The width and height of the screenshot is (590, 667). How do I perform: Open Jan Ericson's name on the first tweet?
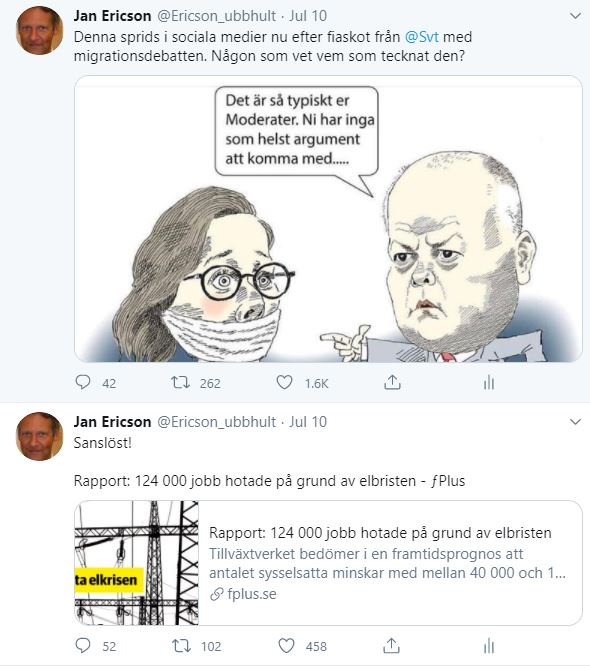coord(112,16)
